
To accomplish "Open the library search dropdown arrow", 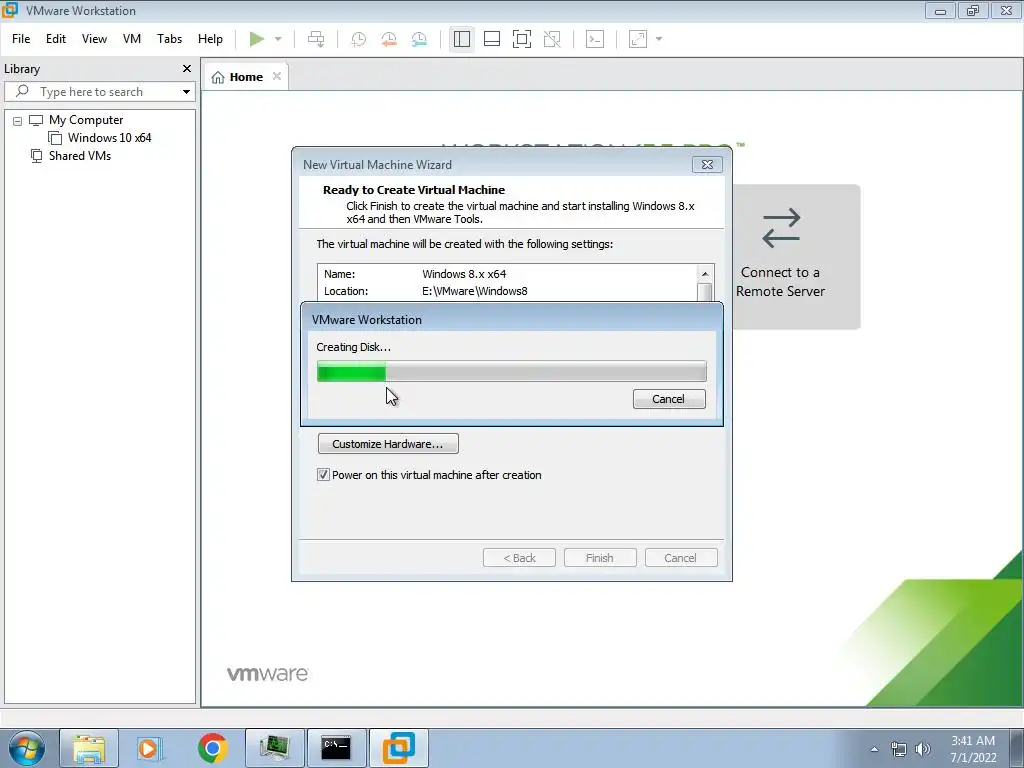I will tap(186, 91).
